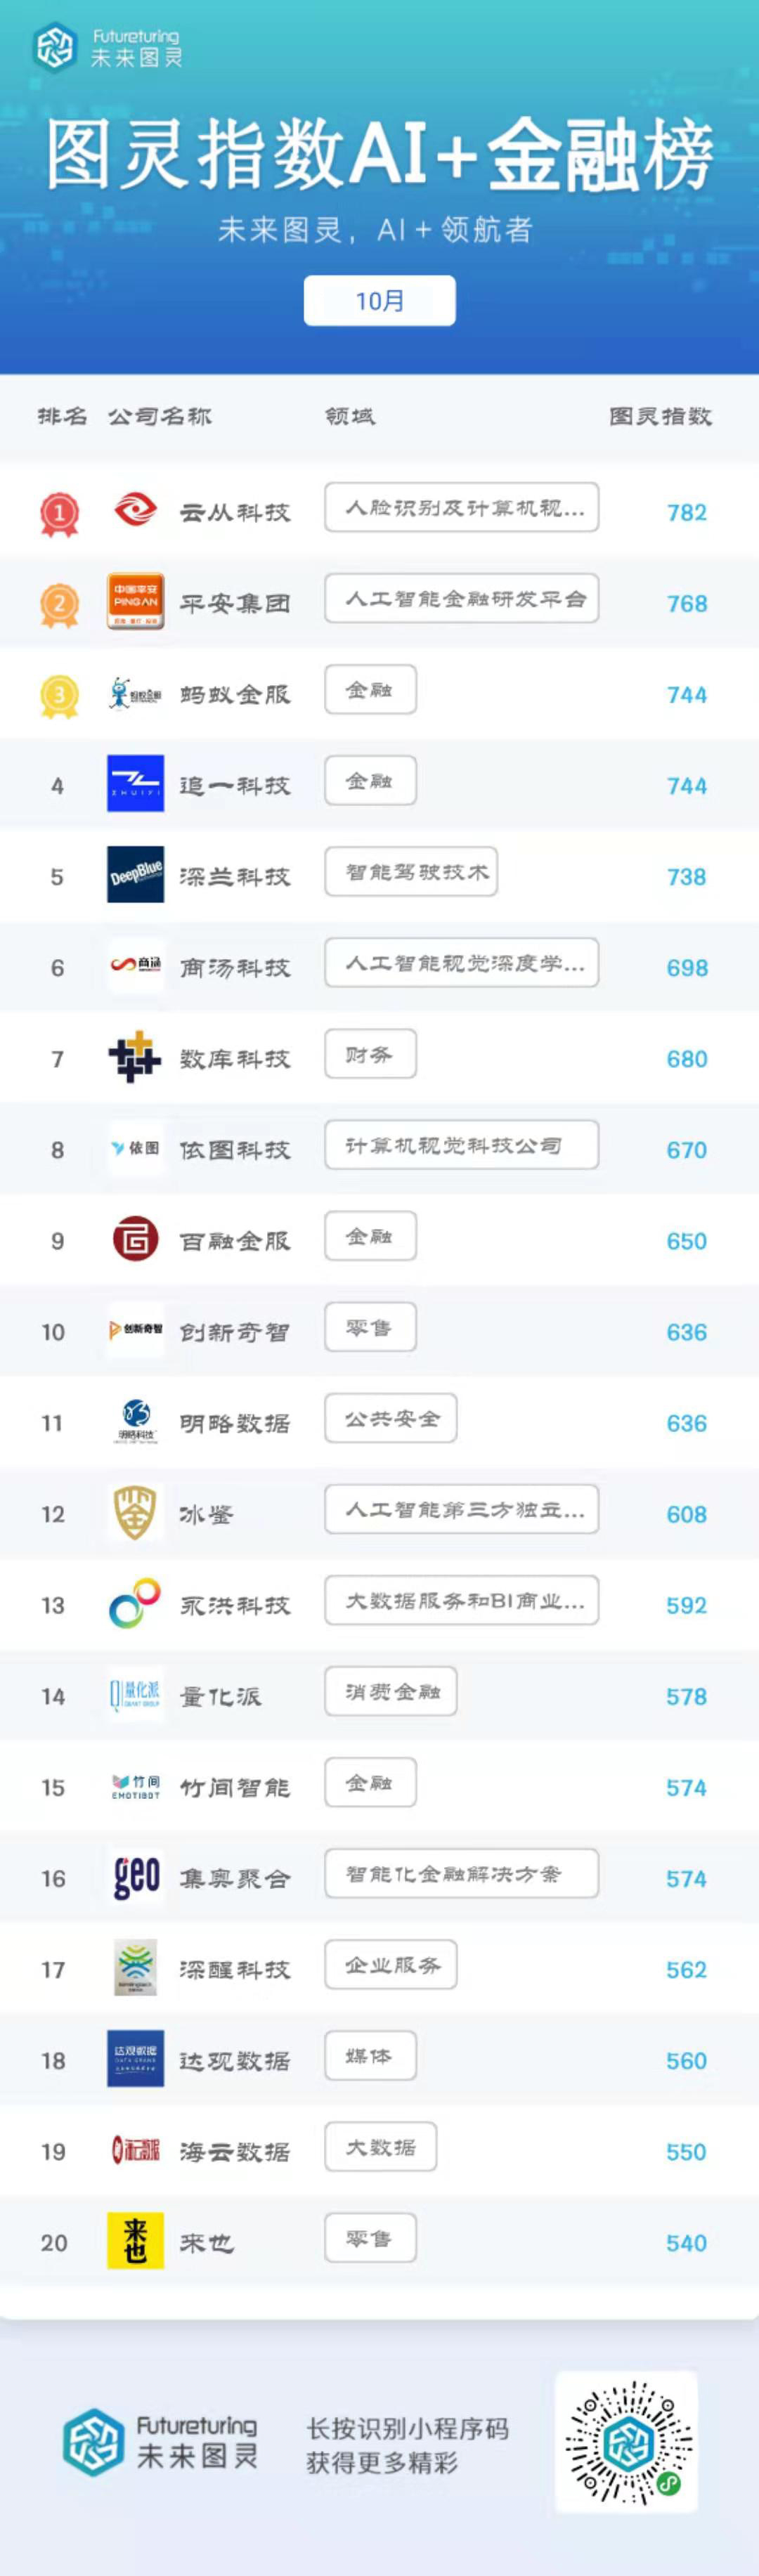Click the gold rank 3 medal
Viewport: 759px width, 2576px height.
click(59, 695)
